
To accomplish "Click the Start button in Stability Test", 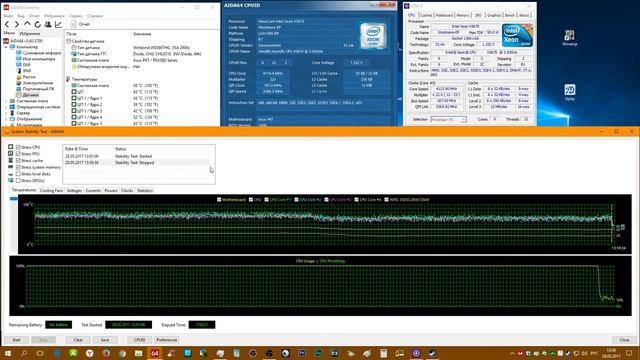I will [x=16, y=340].
